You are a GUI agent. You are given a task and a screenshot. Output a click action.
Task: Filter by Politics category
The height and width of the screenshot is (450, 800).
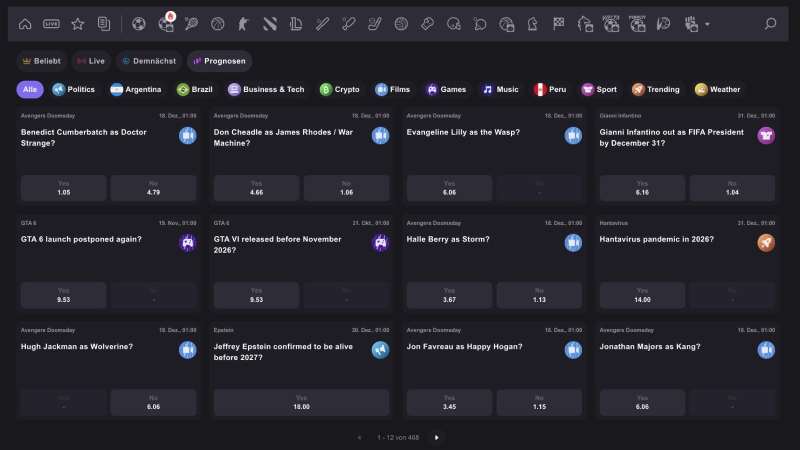(x=74, y=89)
